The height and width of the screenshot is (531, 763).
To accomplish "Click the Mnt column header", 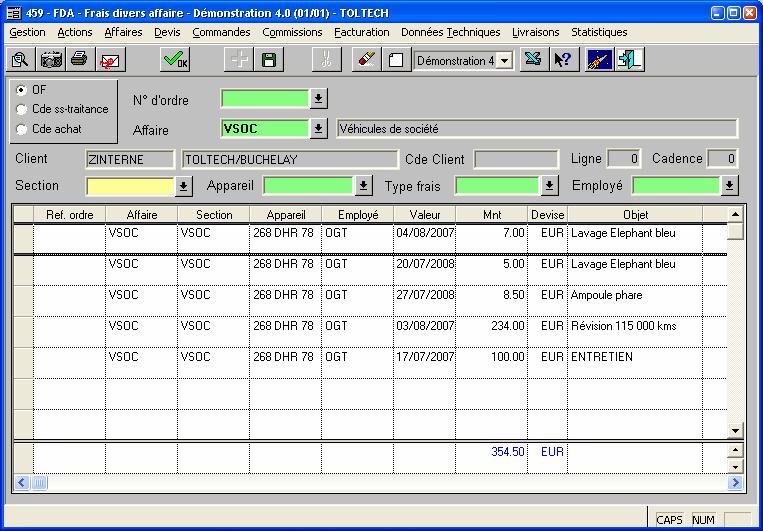I will pos(492,215).
